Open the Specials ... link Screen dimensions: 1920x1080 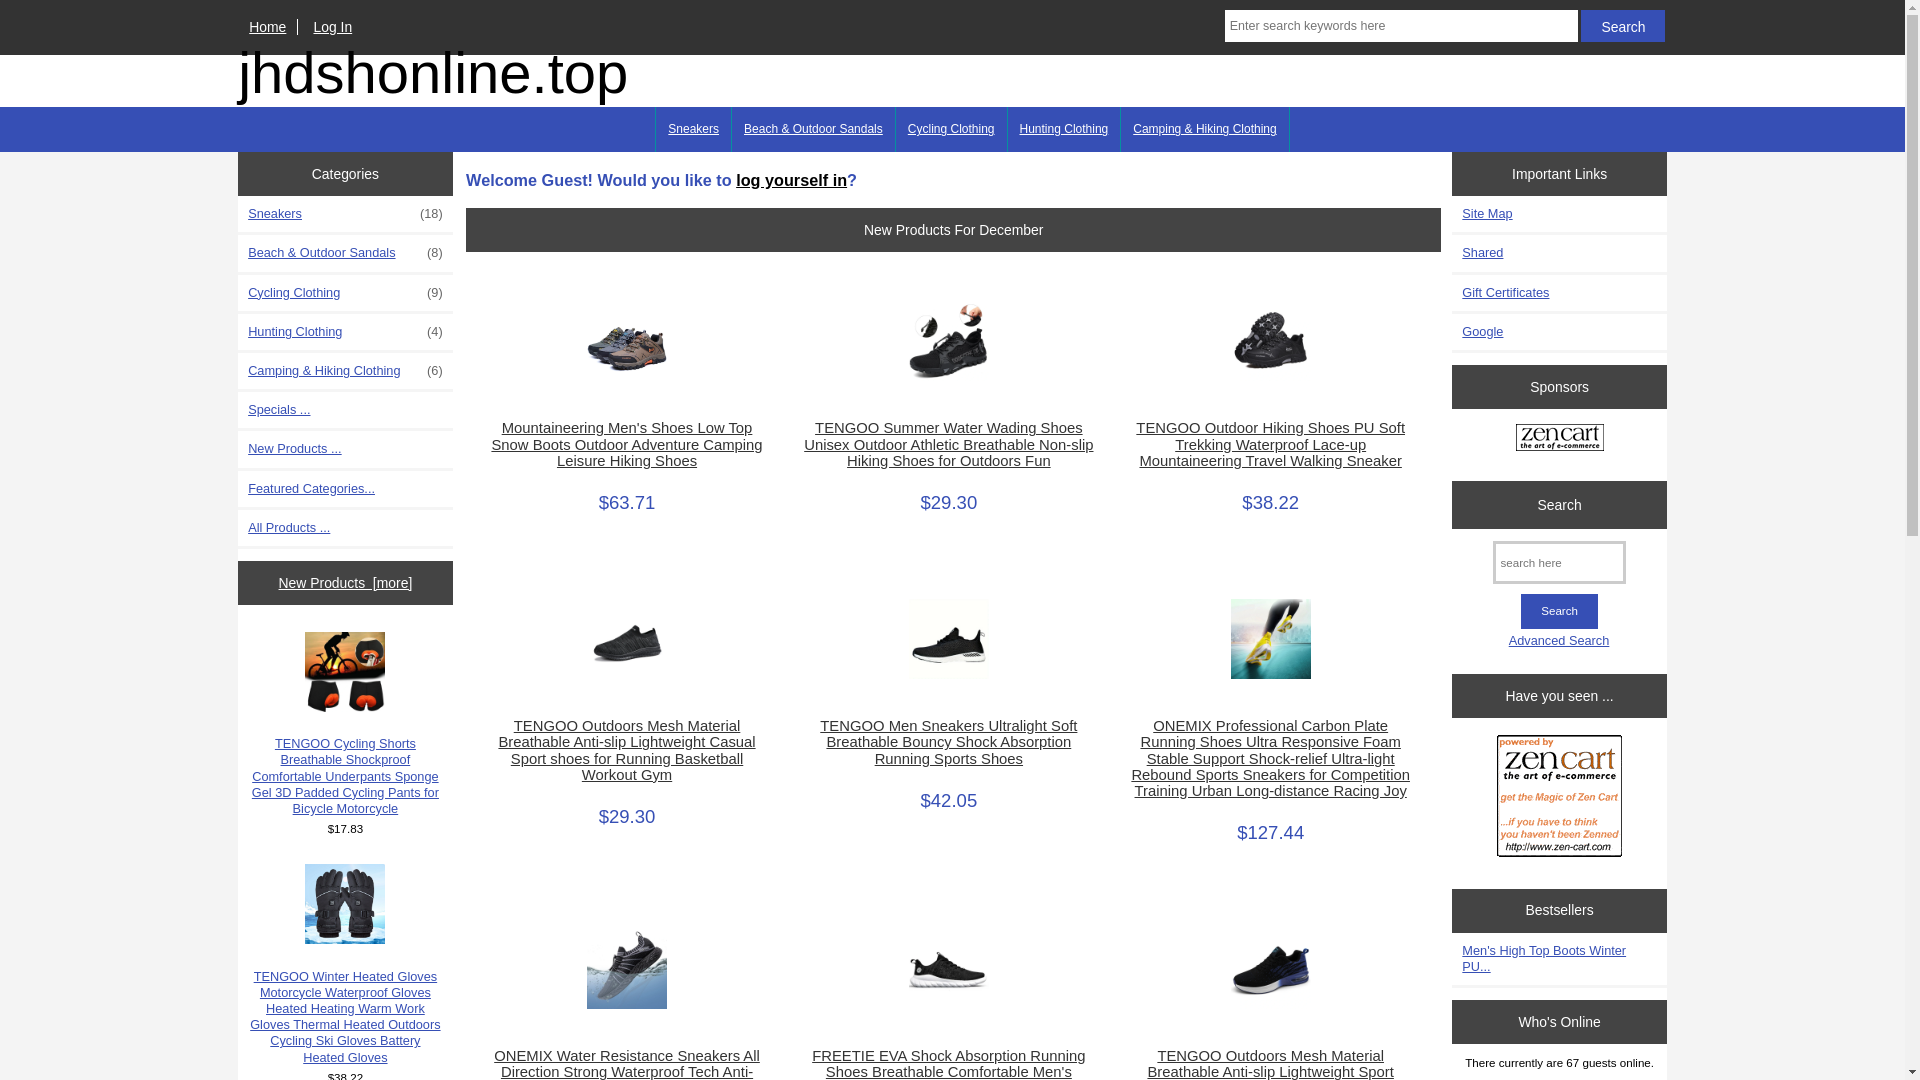[x=279, y=410]
